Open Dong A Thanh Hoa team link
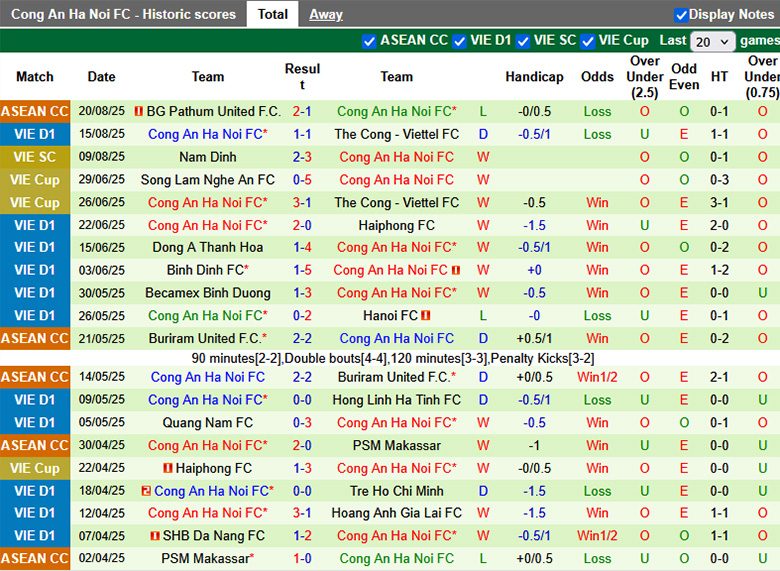 pos(208,247)
